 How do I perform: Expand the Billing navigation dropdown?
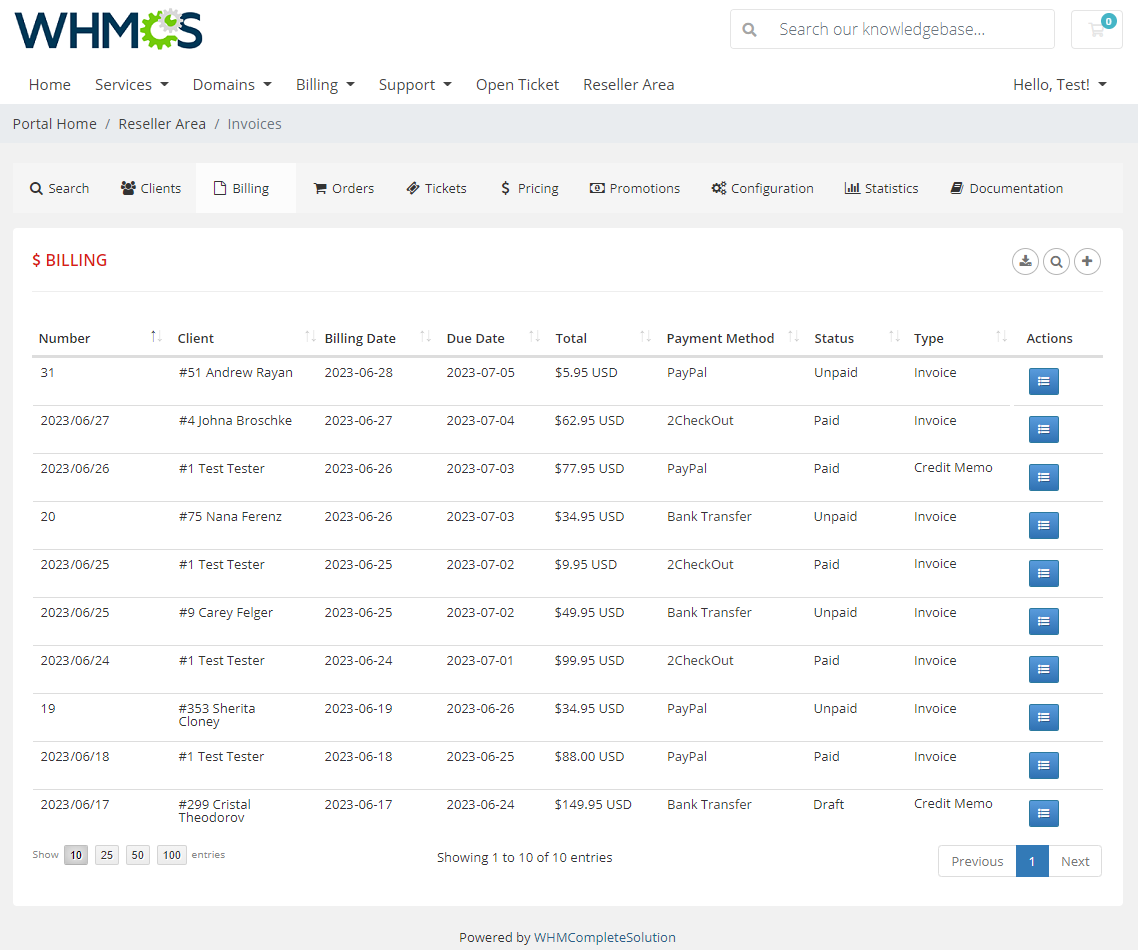click(325, 85)
